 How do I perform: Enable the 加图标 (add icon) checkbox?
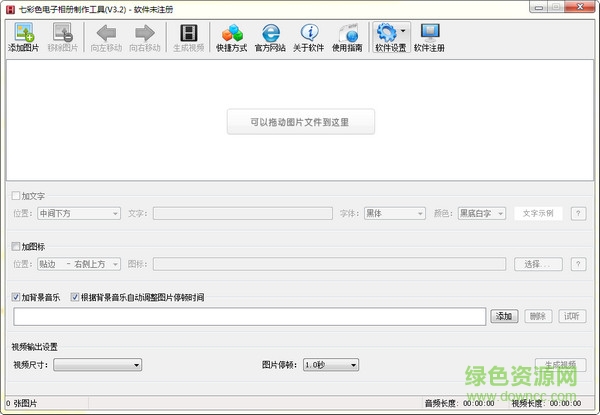(x=15, y=246)
